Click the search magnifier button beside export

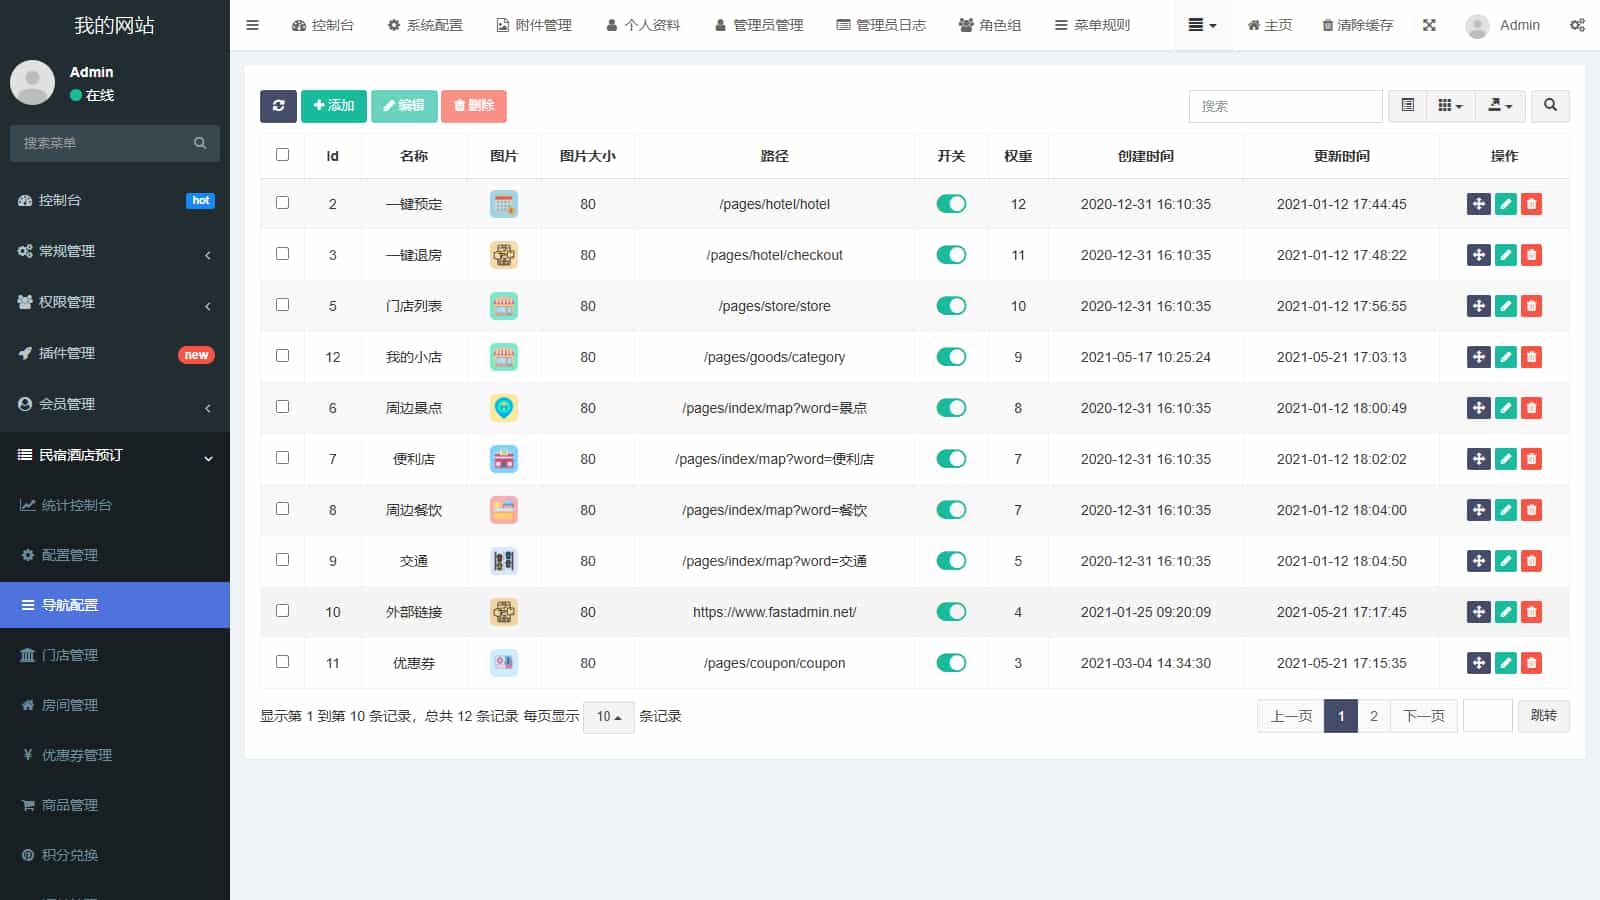pos(1550,106)
